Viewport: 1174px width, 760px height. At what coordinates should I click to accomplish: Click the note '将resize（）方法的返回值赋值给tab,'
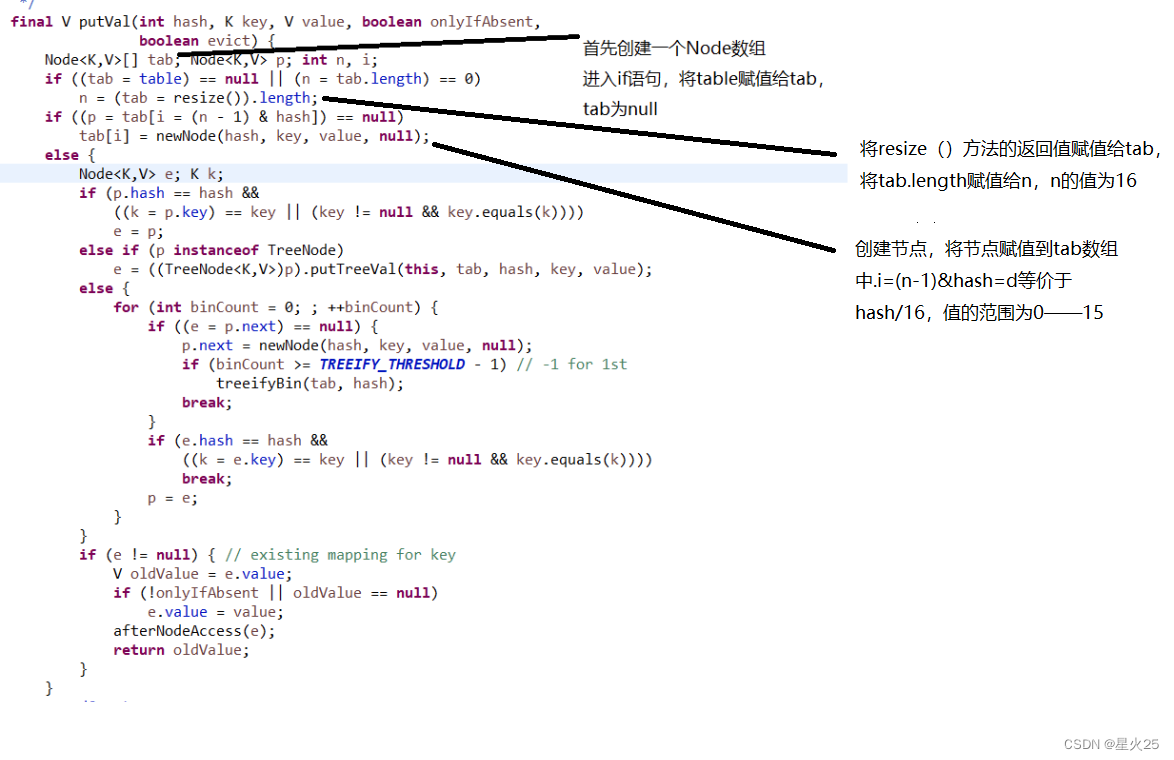pos(1010,149)
